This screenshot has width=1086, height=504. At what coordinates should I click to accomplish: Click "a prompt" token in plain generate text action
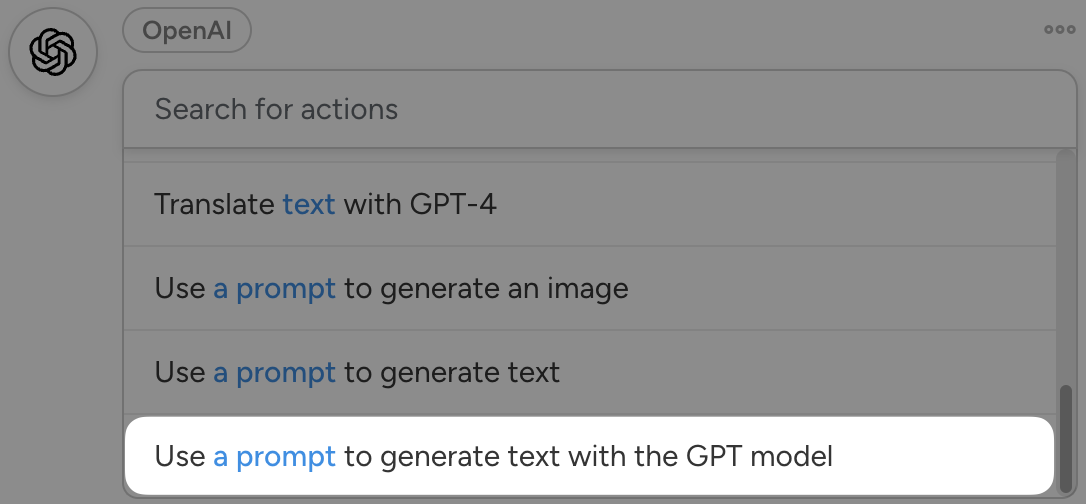(x=275, y=373)
